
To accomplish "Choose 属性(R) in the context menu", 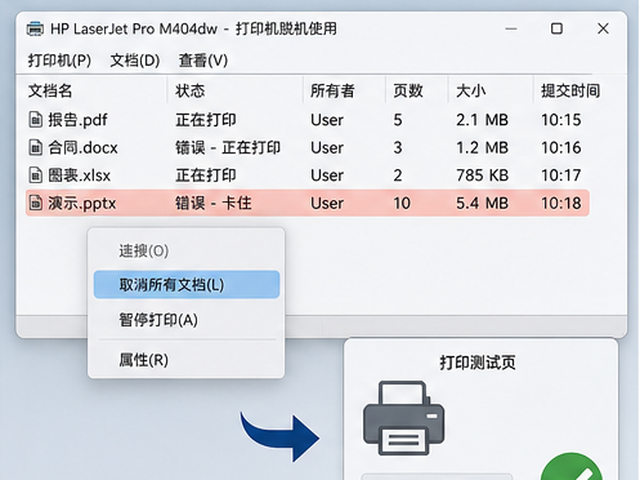I will (x=187, y=360).
